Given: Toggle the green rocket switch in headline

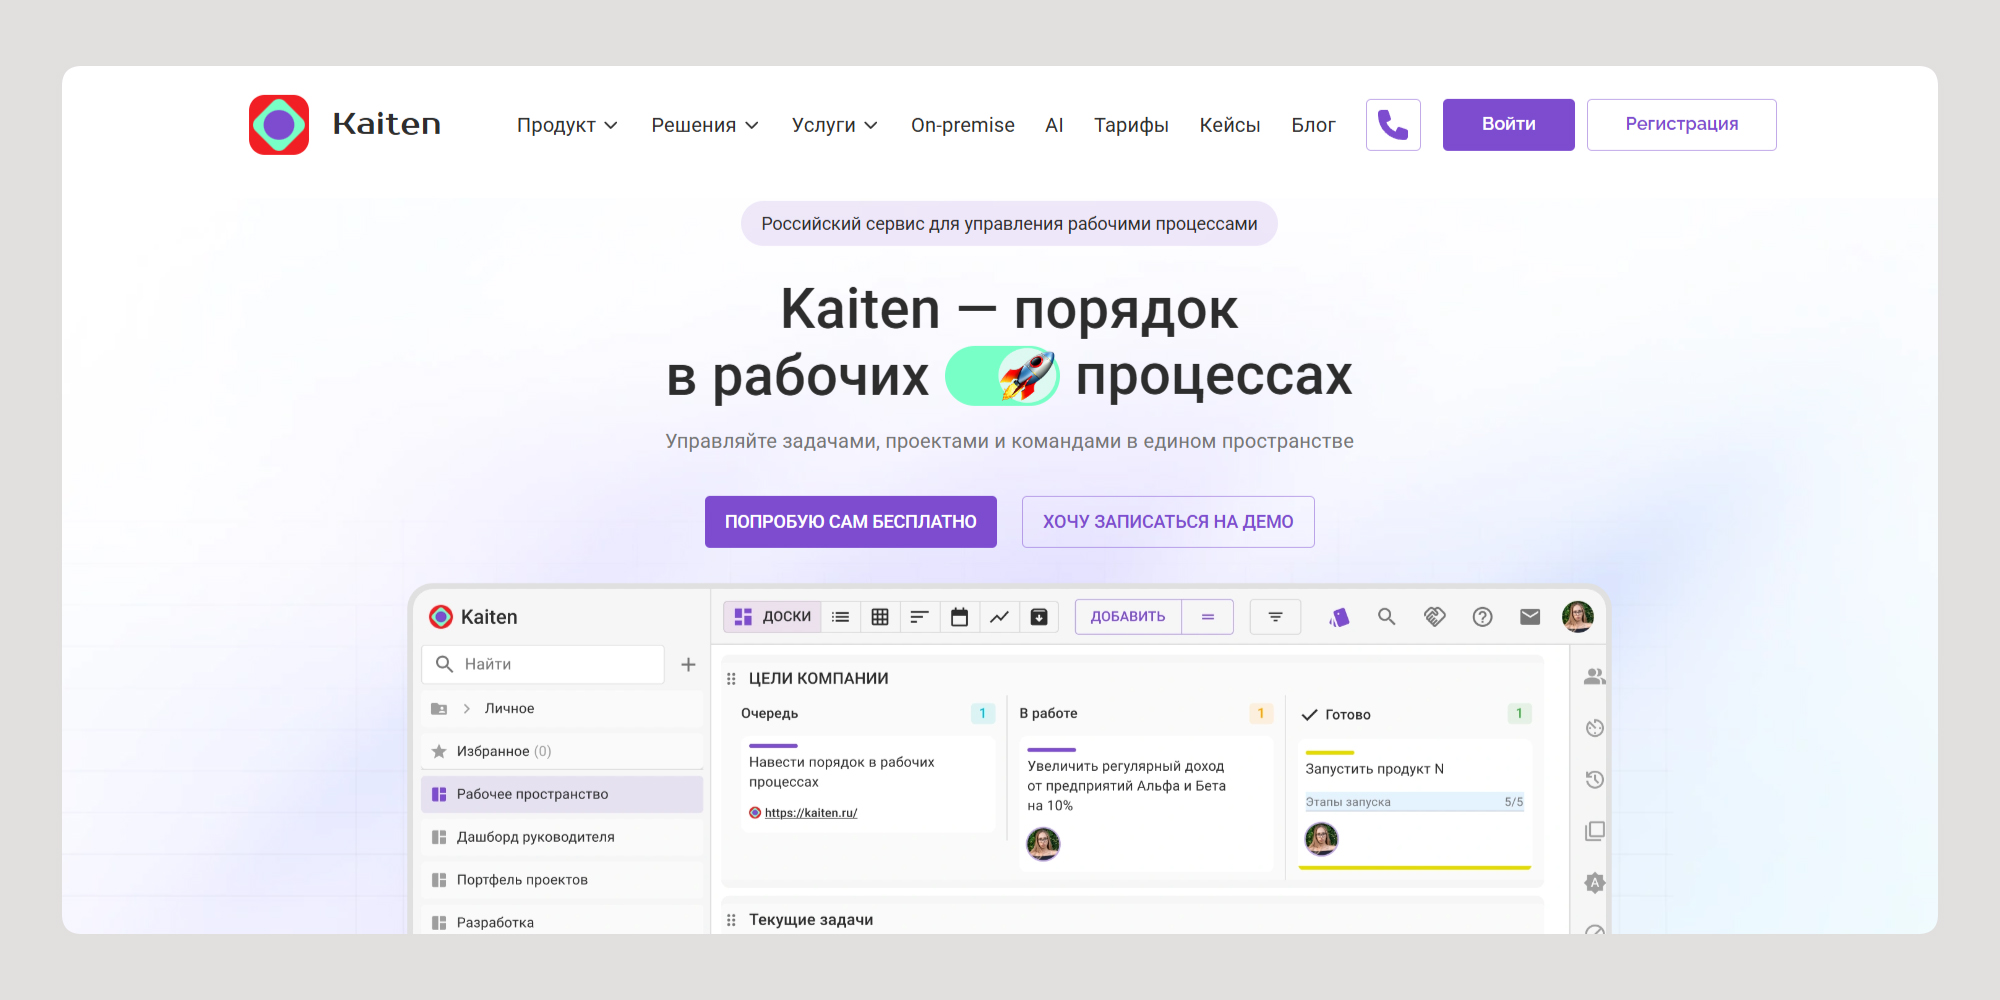Looking at the screenshot, I should [x=1002, y=376].
